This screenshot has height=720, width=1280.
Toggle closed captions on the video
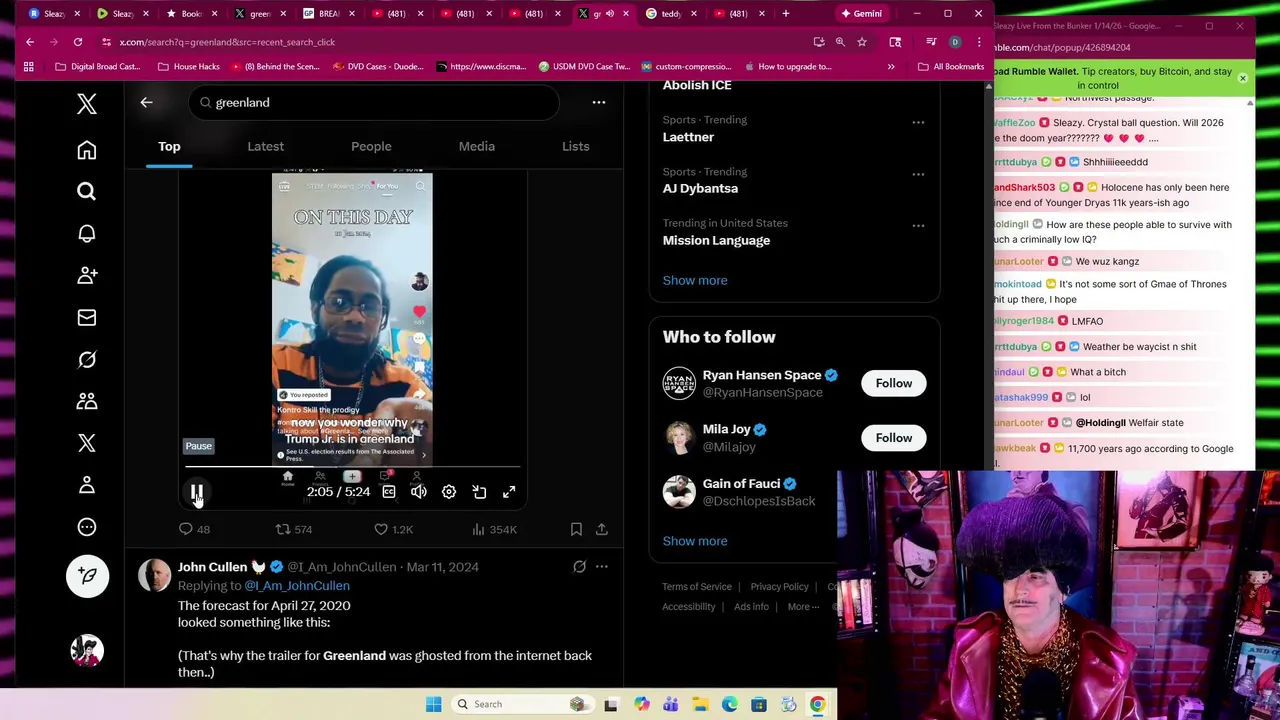click(389, 491)
